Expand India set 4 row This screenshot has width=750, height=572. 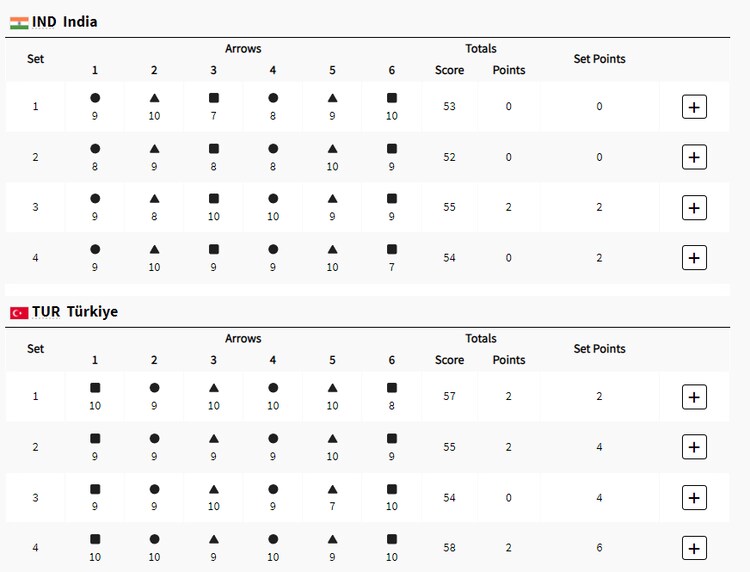(694, 257)
